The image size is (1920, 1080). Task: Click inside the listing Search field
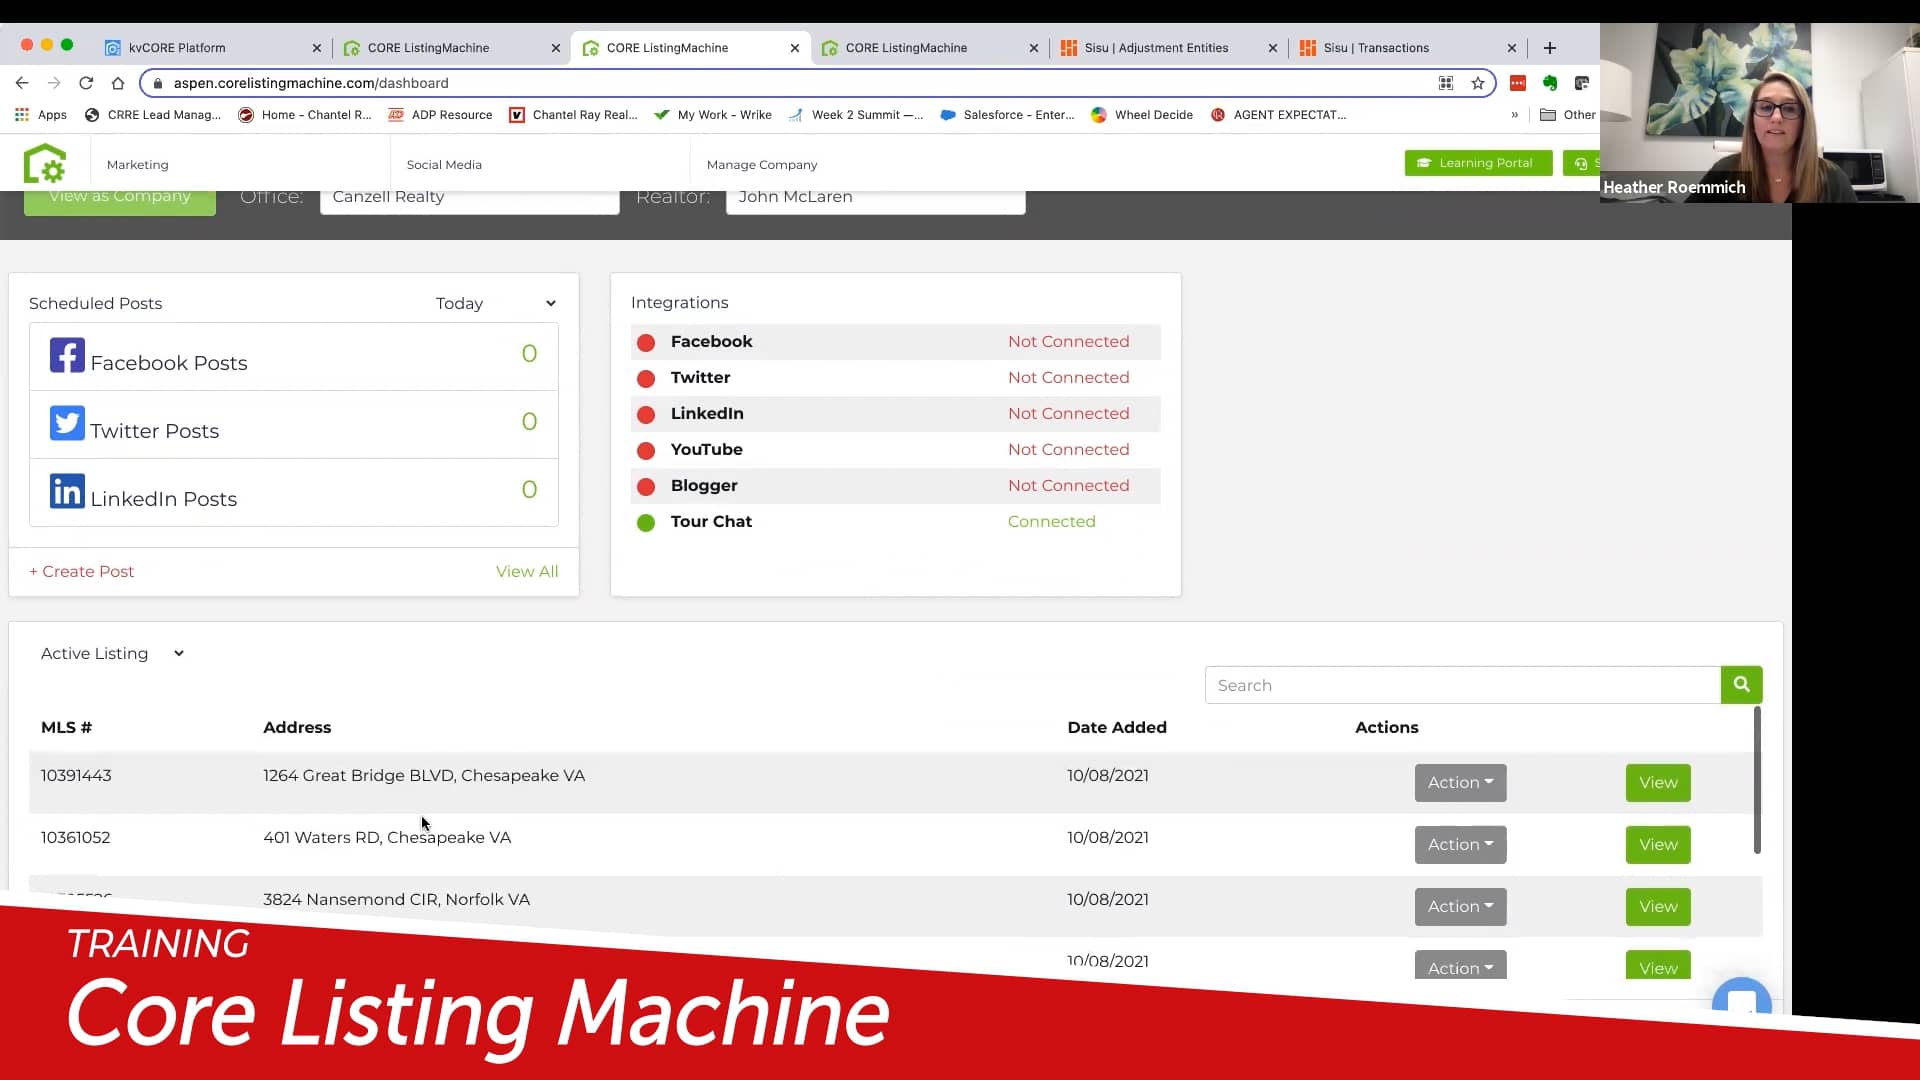1400,685
